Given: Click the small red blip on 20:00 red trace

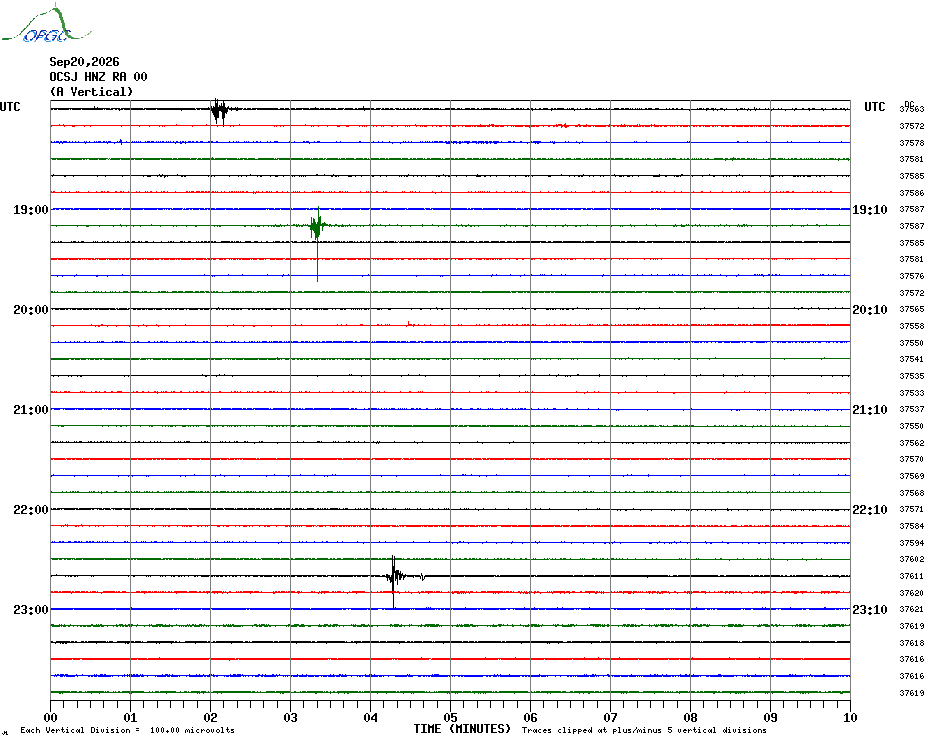Looking at the screenshot, I should point(410,323).
